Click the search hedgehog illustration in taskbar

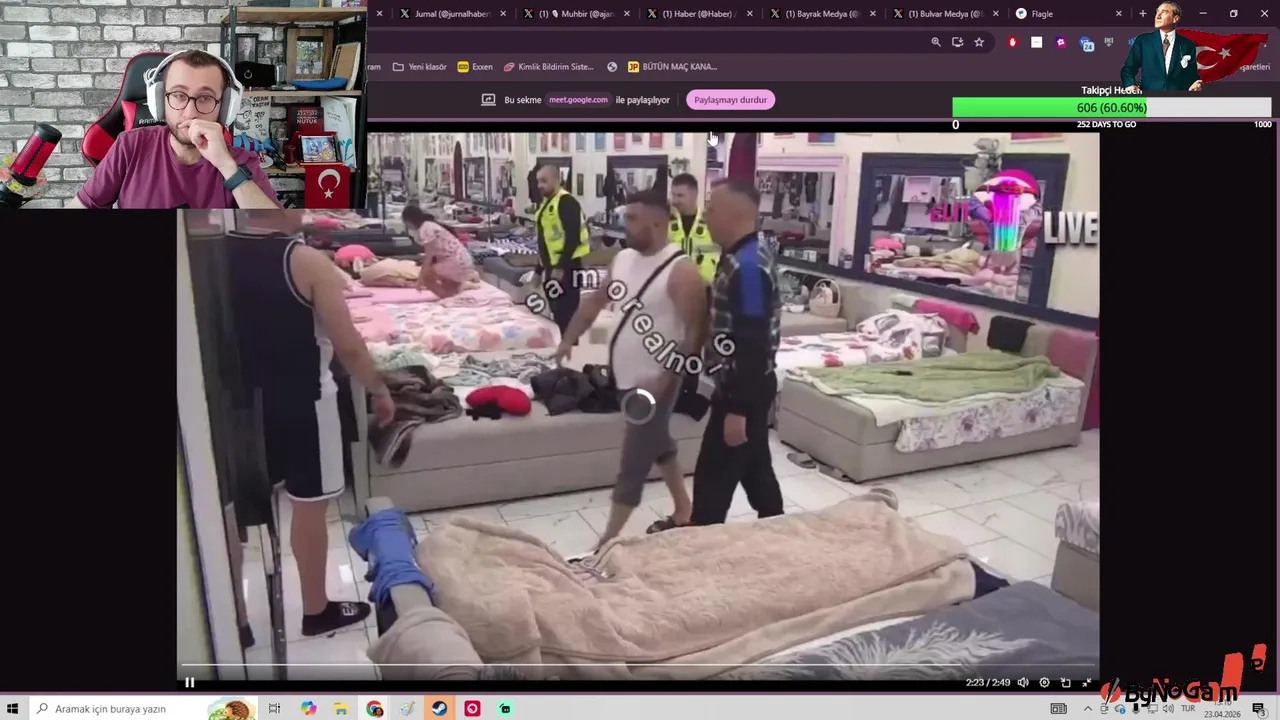pos(230,709)
